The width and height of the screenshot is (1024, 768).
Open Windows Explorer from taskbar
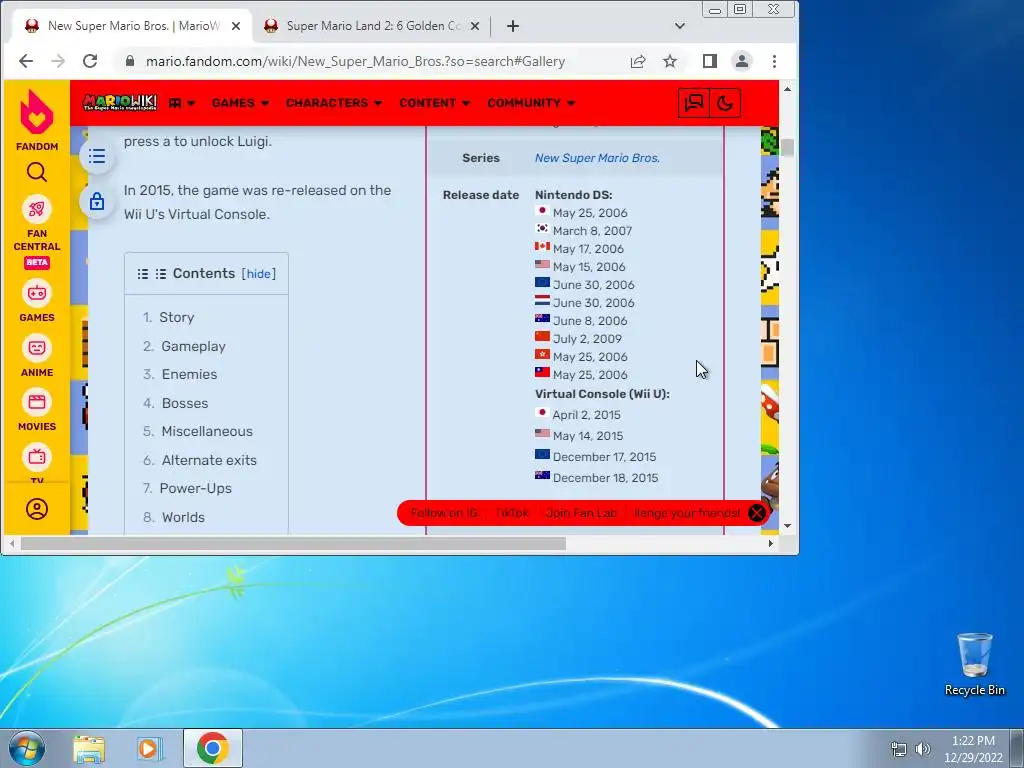pos(89,748)
